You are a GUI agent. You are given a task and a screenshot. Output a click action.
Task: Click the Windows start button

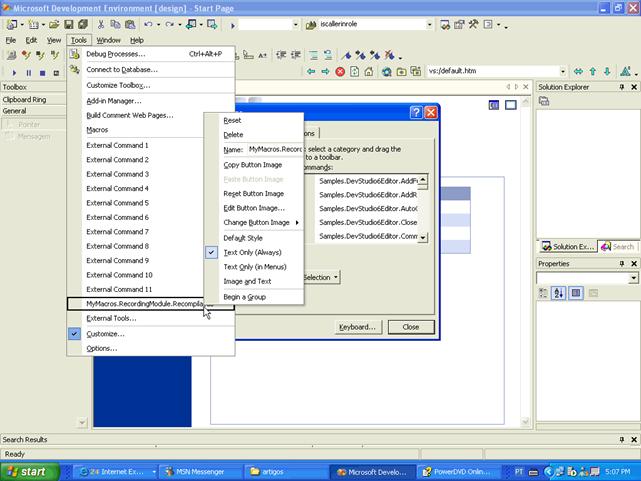pos(29,472)
